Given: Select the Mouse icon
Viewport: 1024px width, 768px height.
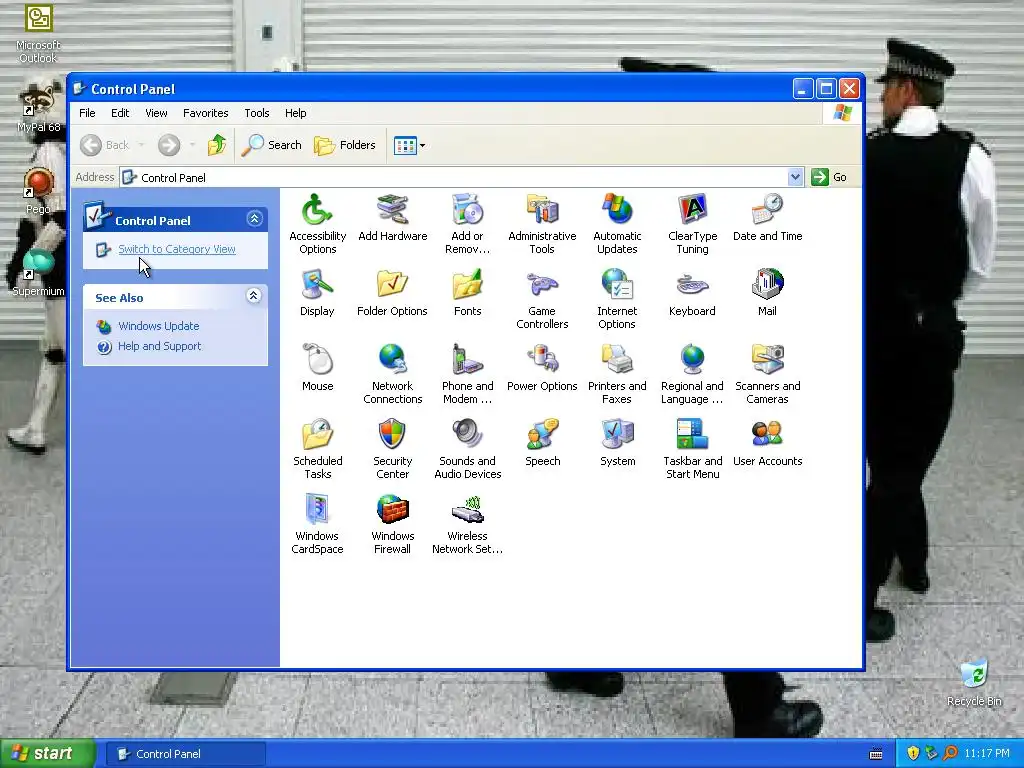Looking at the screenshot, I should click(317, 368).
